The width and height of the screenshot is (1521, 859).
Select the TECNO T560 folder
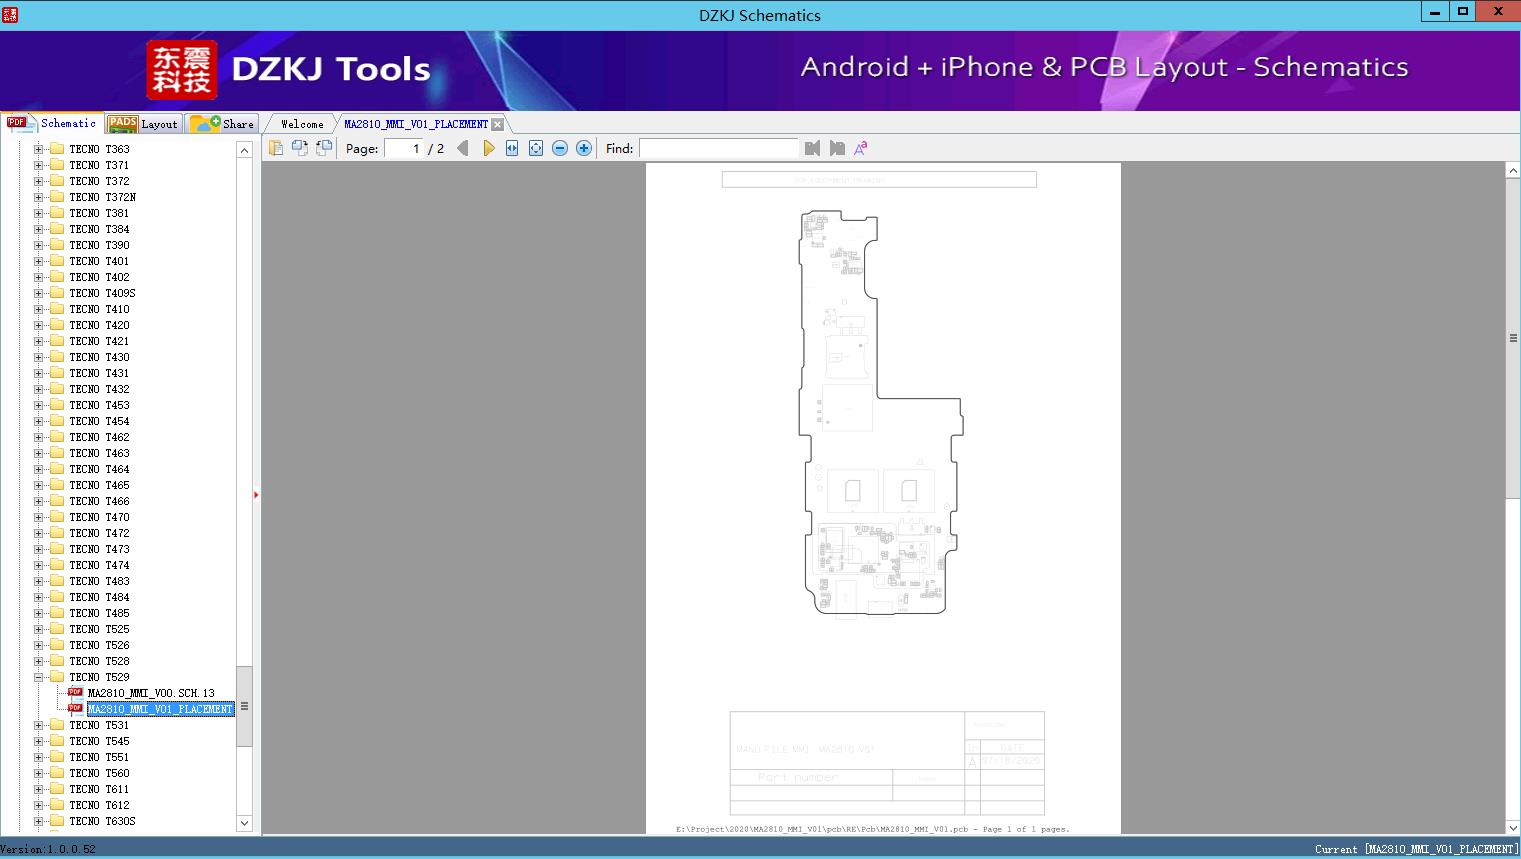[99, 773]
